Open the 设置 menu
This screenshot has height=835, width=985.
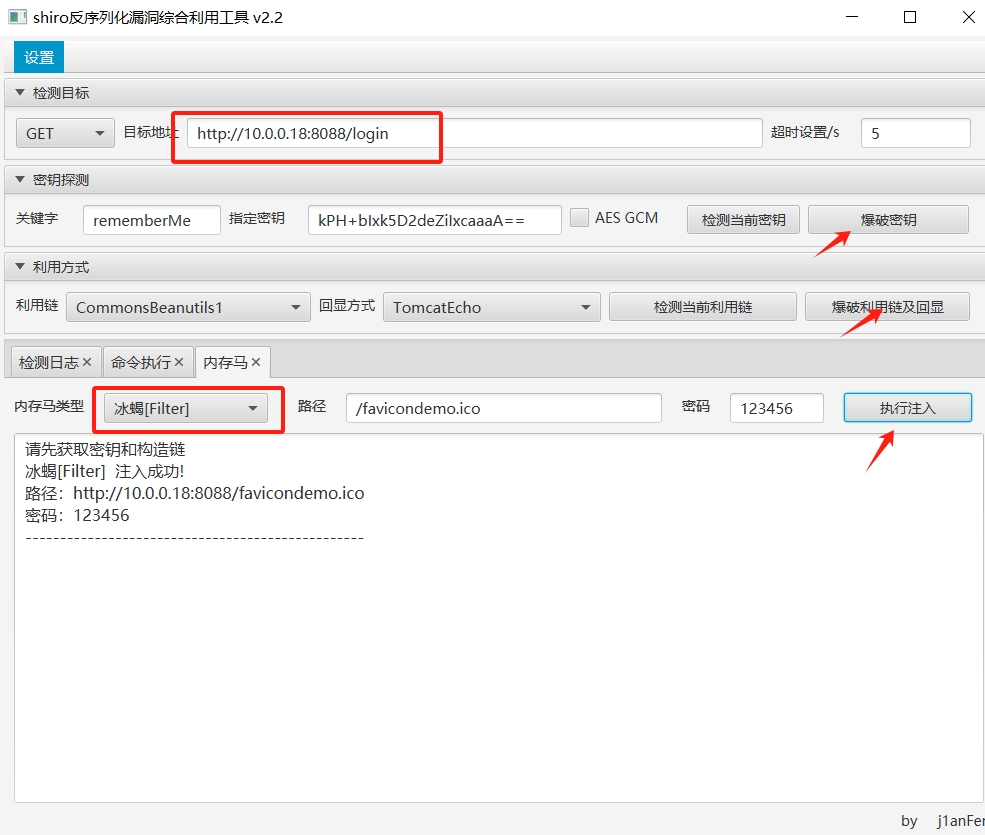coord(38,57)
